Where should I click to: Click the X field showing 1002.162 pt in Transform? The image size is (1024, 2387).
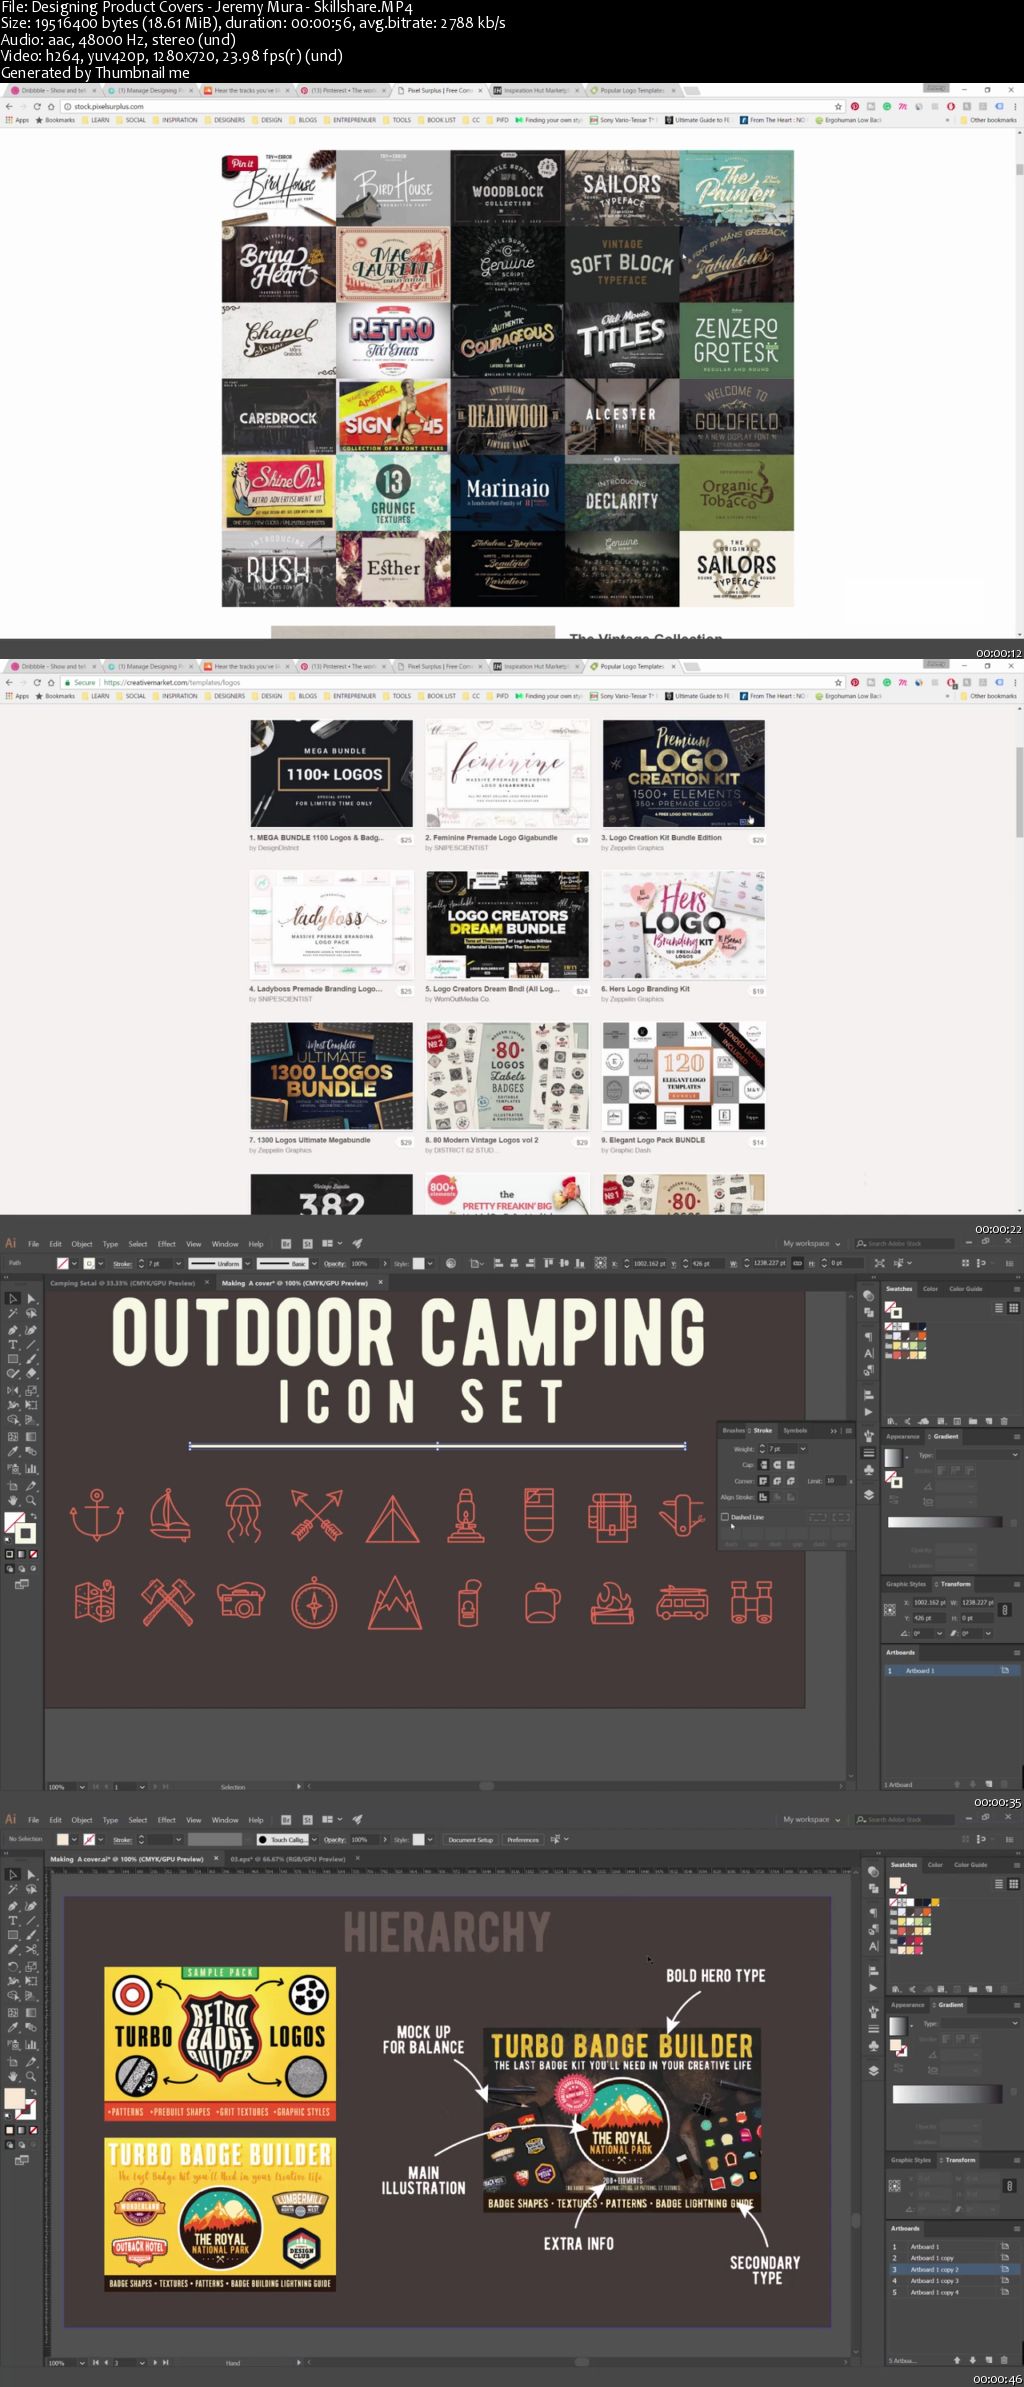[931, 1602]
